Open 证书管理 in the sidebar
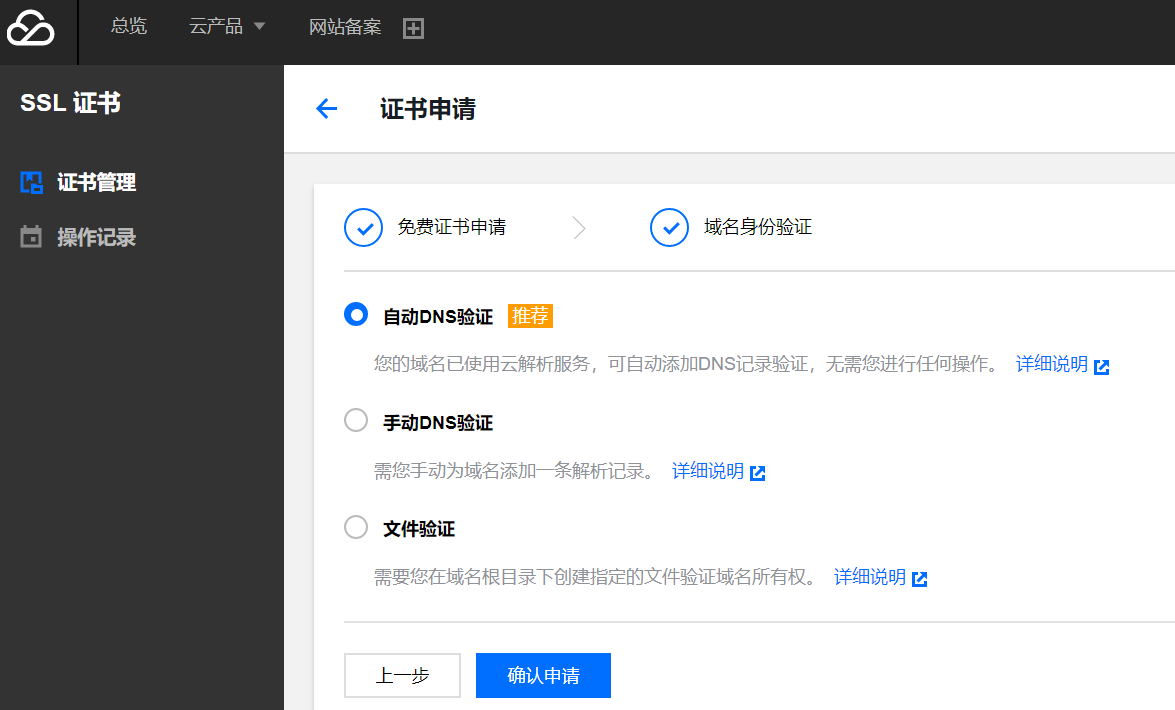This screenshot has width=1175, height=710. click(97, 182)
